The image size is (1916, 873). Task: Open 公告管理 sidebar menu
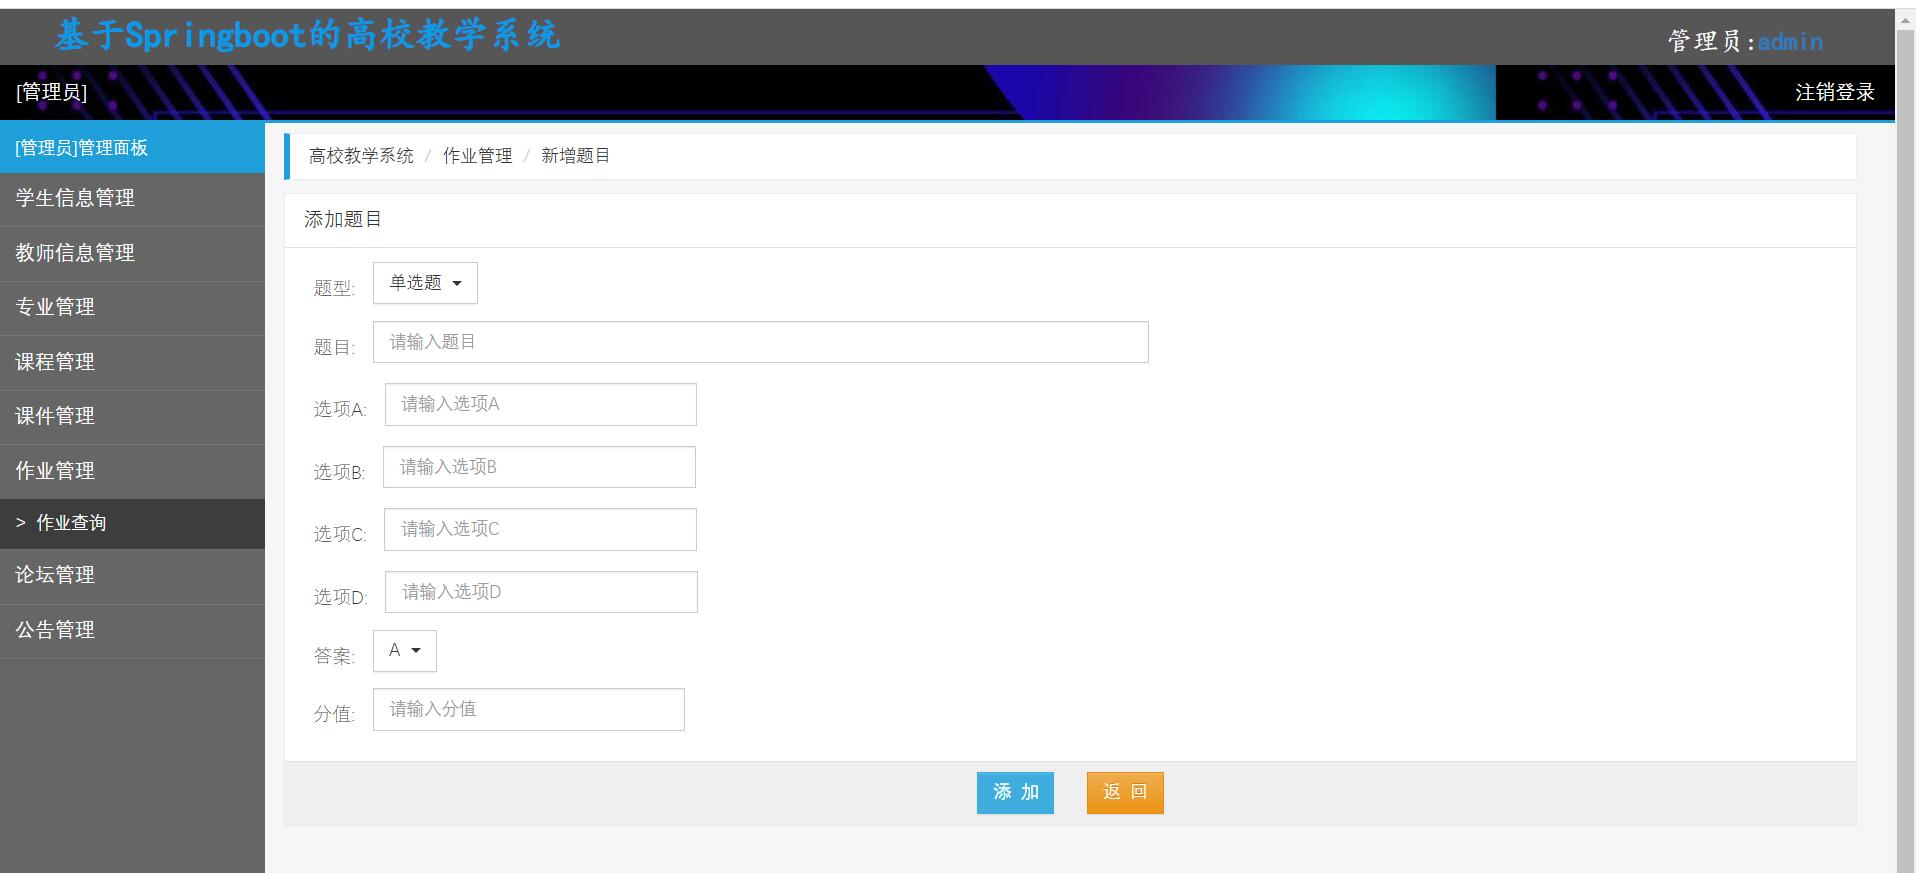click(132, 631)
